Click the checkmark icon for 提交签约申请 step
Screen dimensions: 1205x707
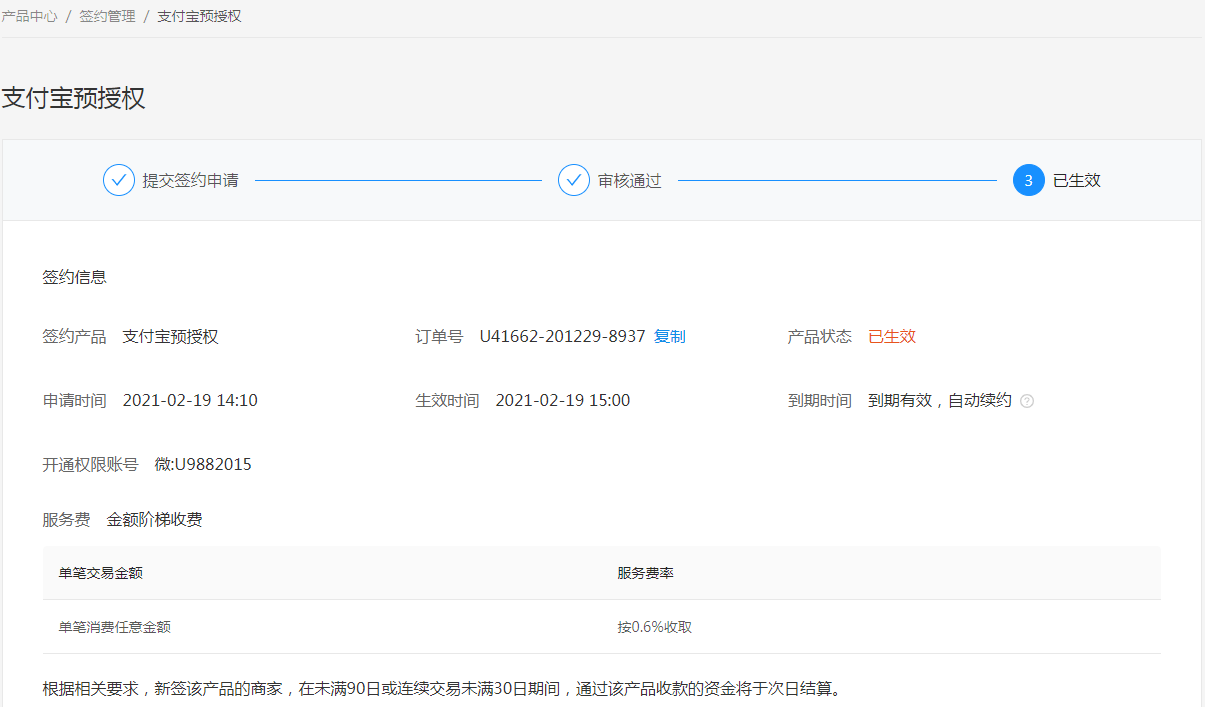point(119,180)
